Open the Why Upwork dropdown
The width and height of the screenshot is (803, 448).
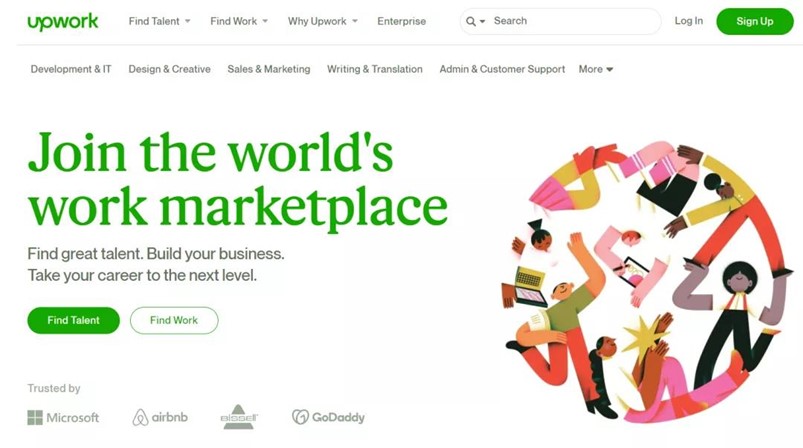click(323, 22)
